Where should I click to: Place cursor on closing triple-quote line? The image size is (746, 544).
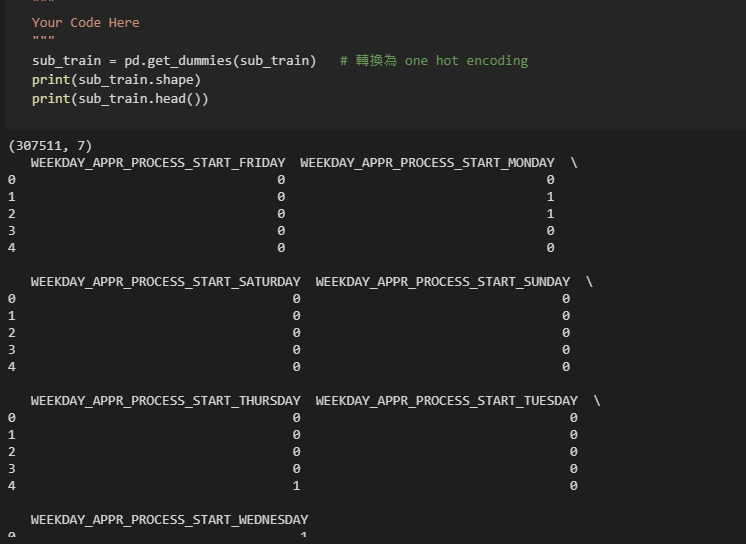43,41
